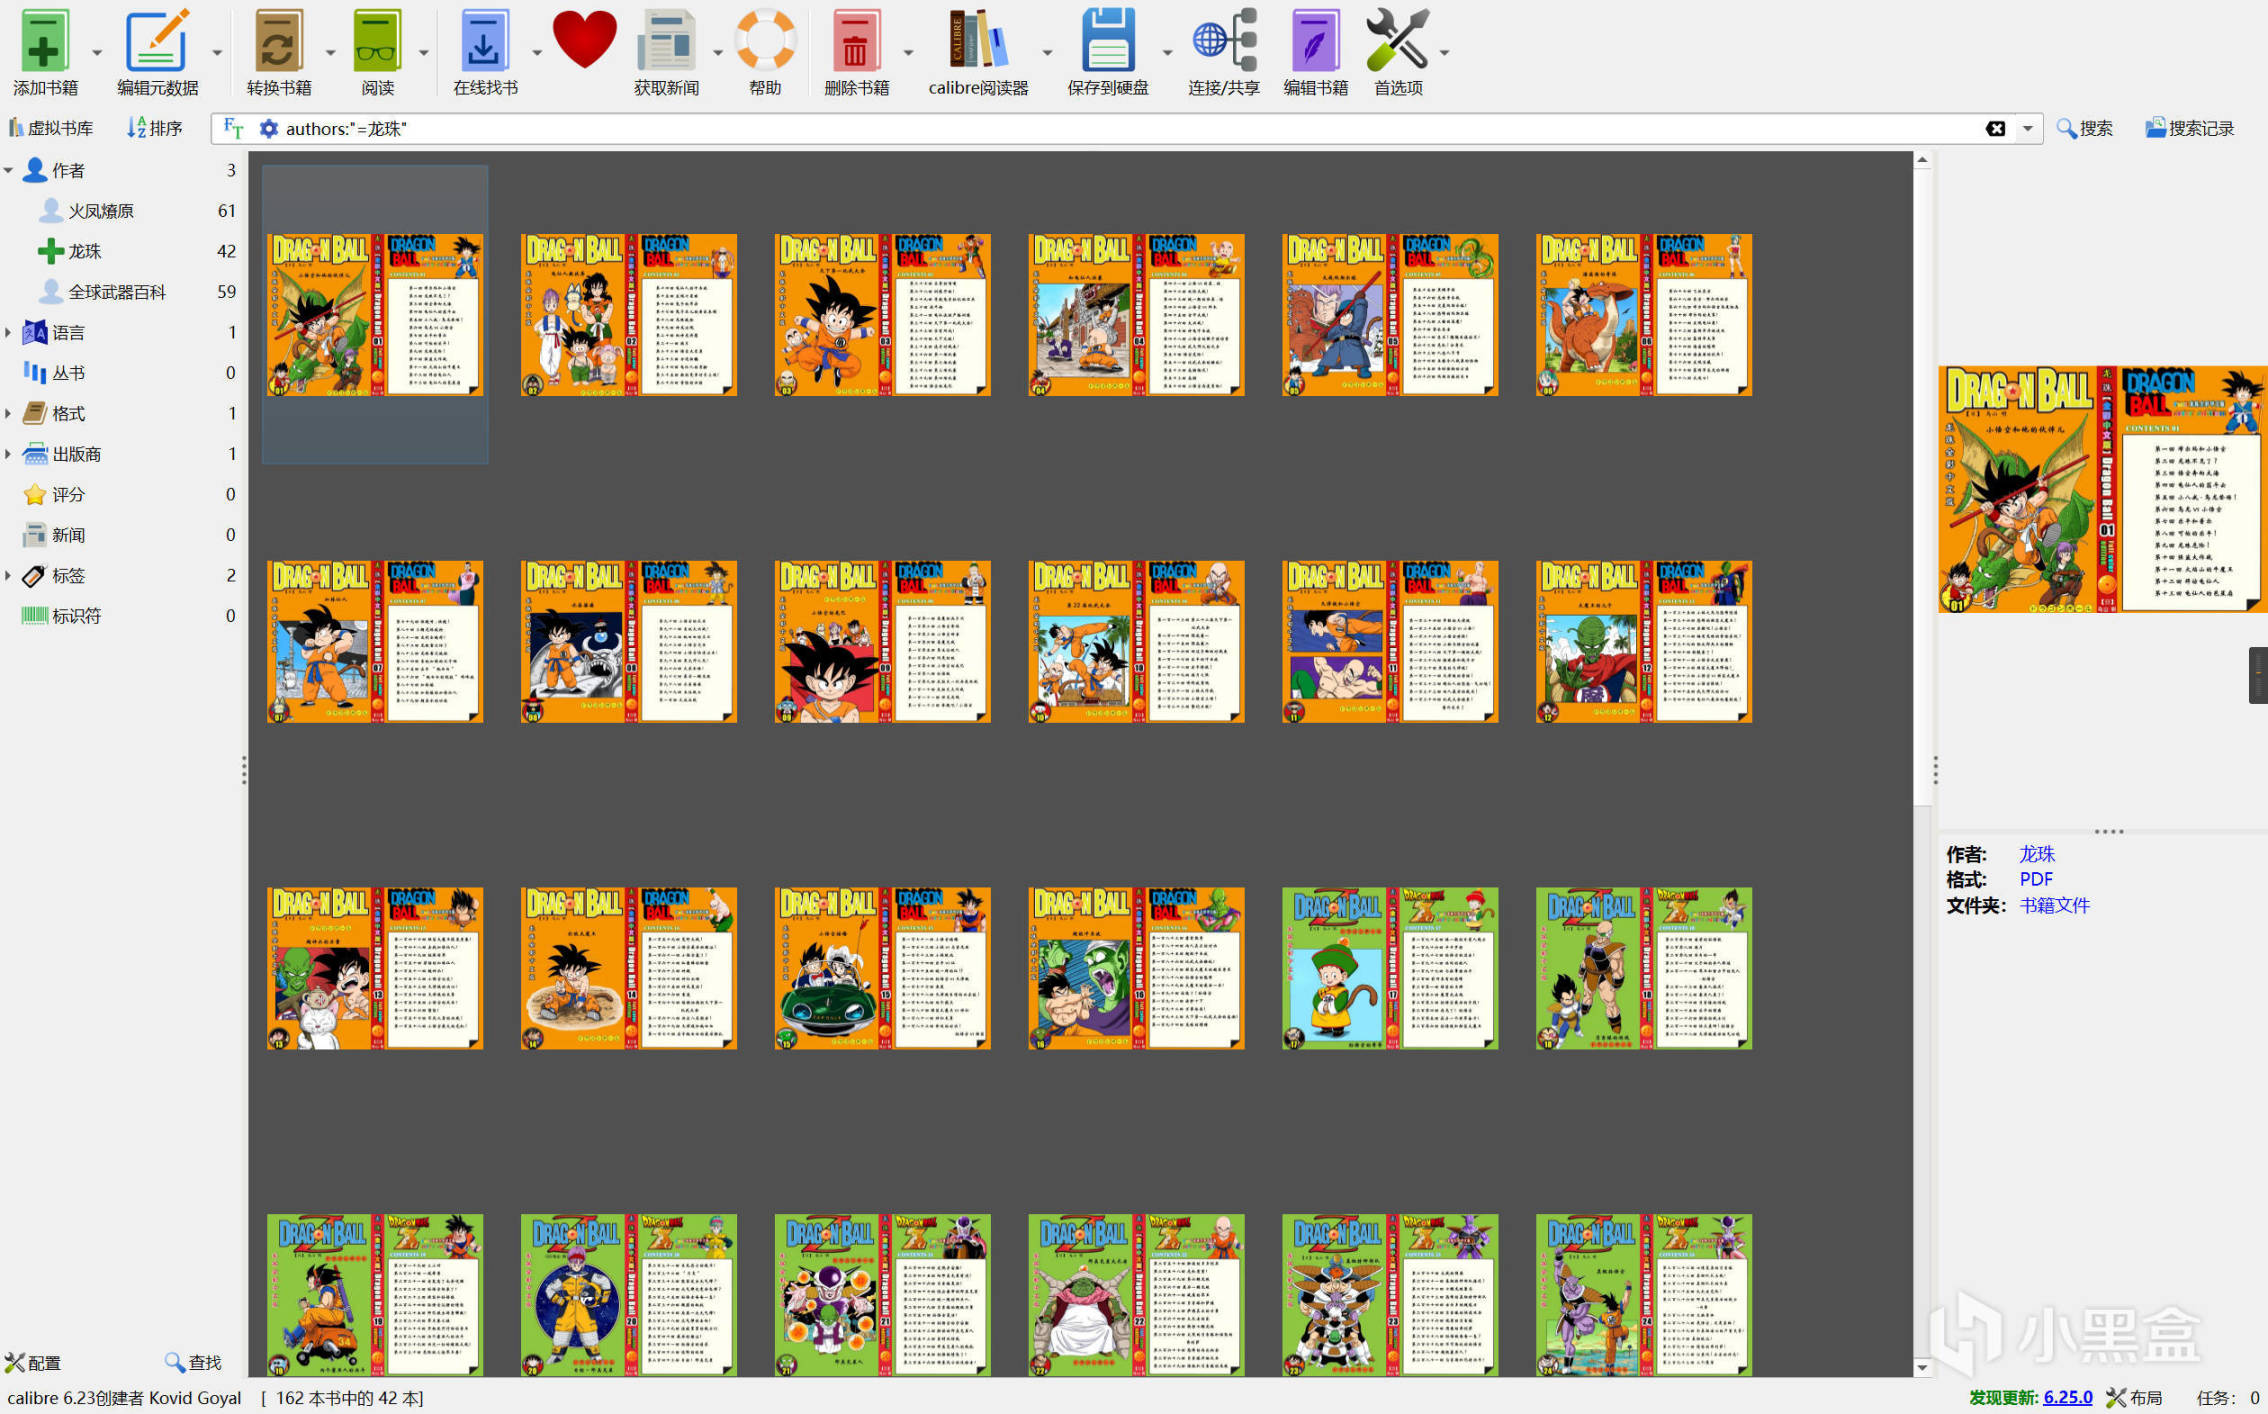Screen dimensions: 2268x1414
Task: Open the search history dropdown arrow
Action: [2027, 128]
